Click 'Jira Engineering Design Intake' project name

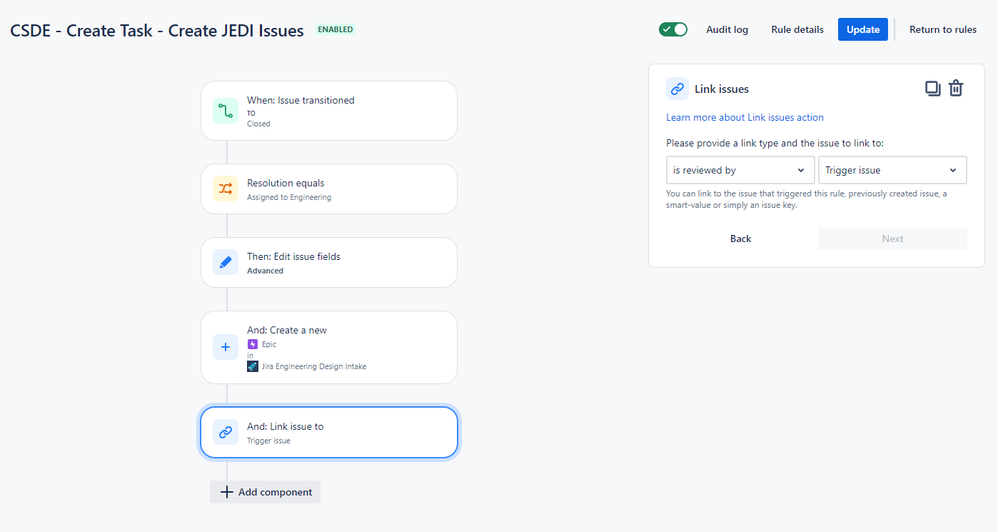pyautogui.click(x=314, y=367)
